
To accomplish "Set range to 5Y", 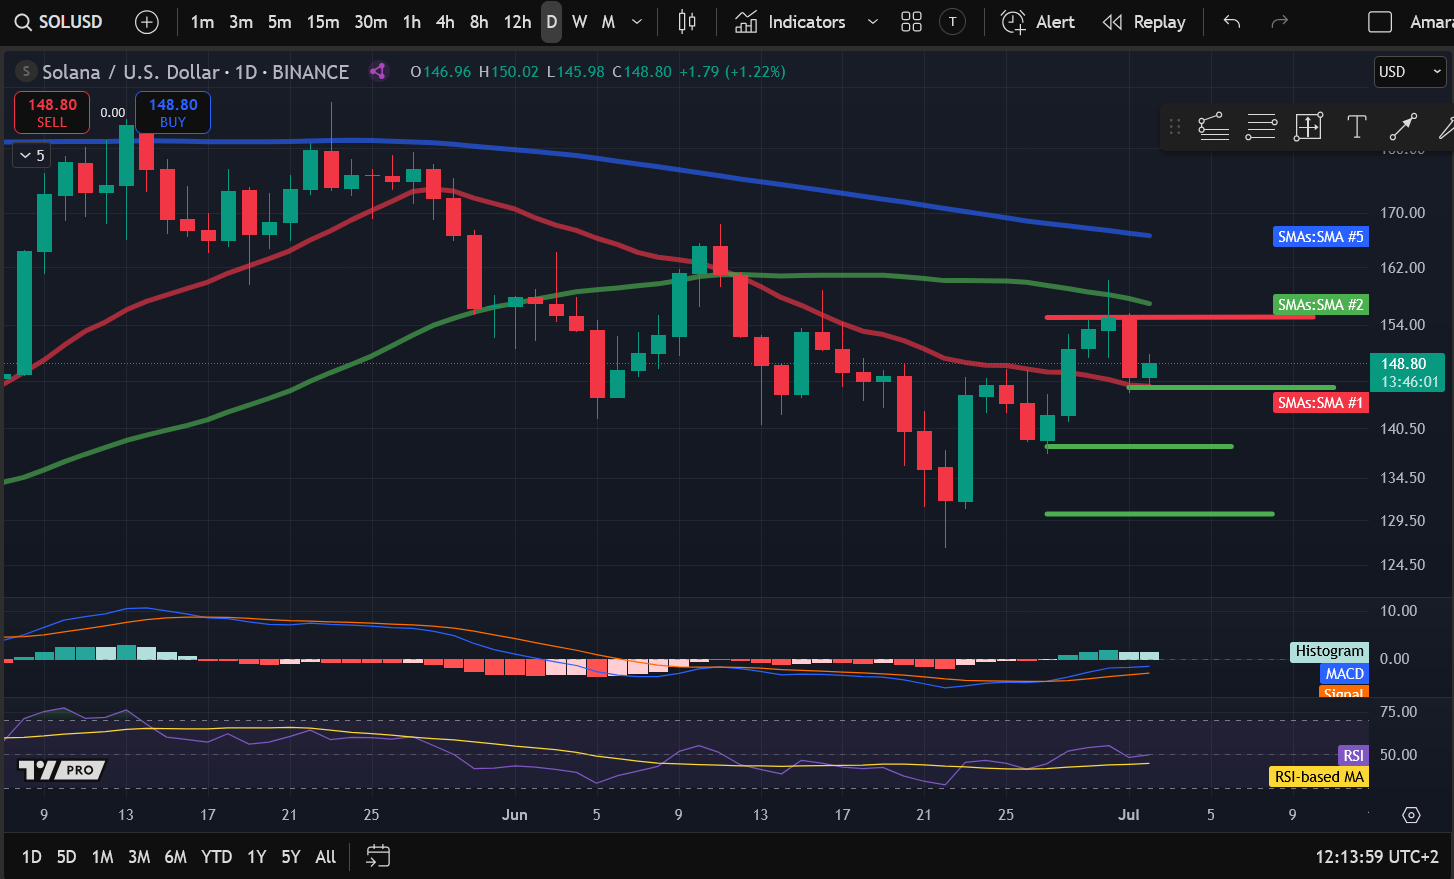I will [x=291, y=856].
